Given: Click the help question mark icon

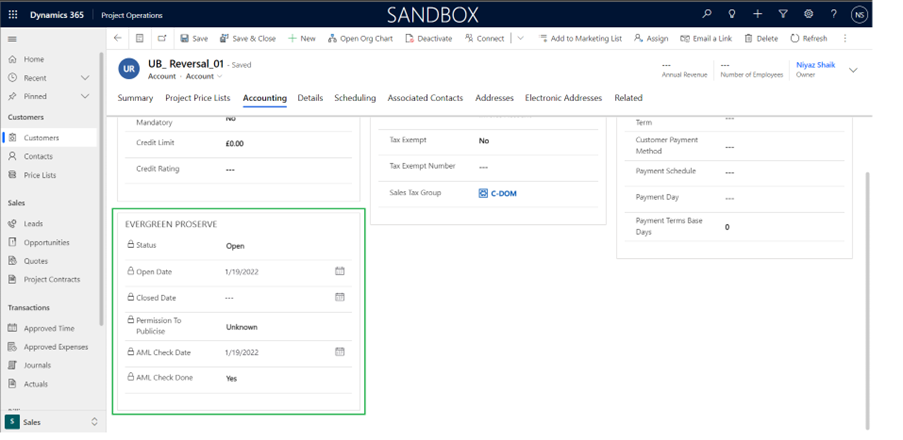Looking at the screenshot, I should point(833,14).
